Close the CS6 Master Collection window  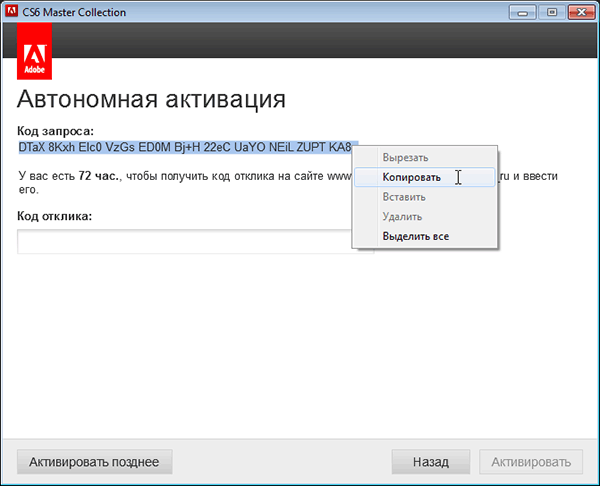coord(581,12)
